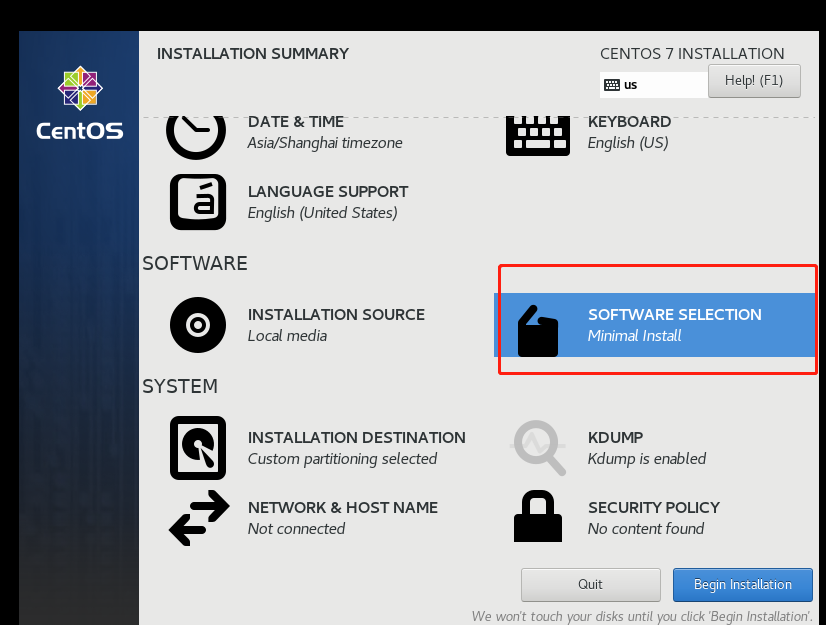Select the SECURITY POLICY label
The height and width of the screenshot is (625, 826).
click(x=654, y=507)
